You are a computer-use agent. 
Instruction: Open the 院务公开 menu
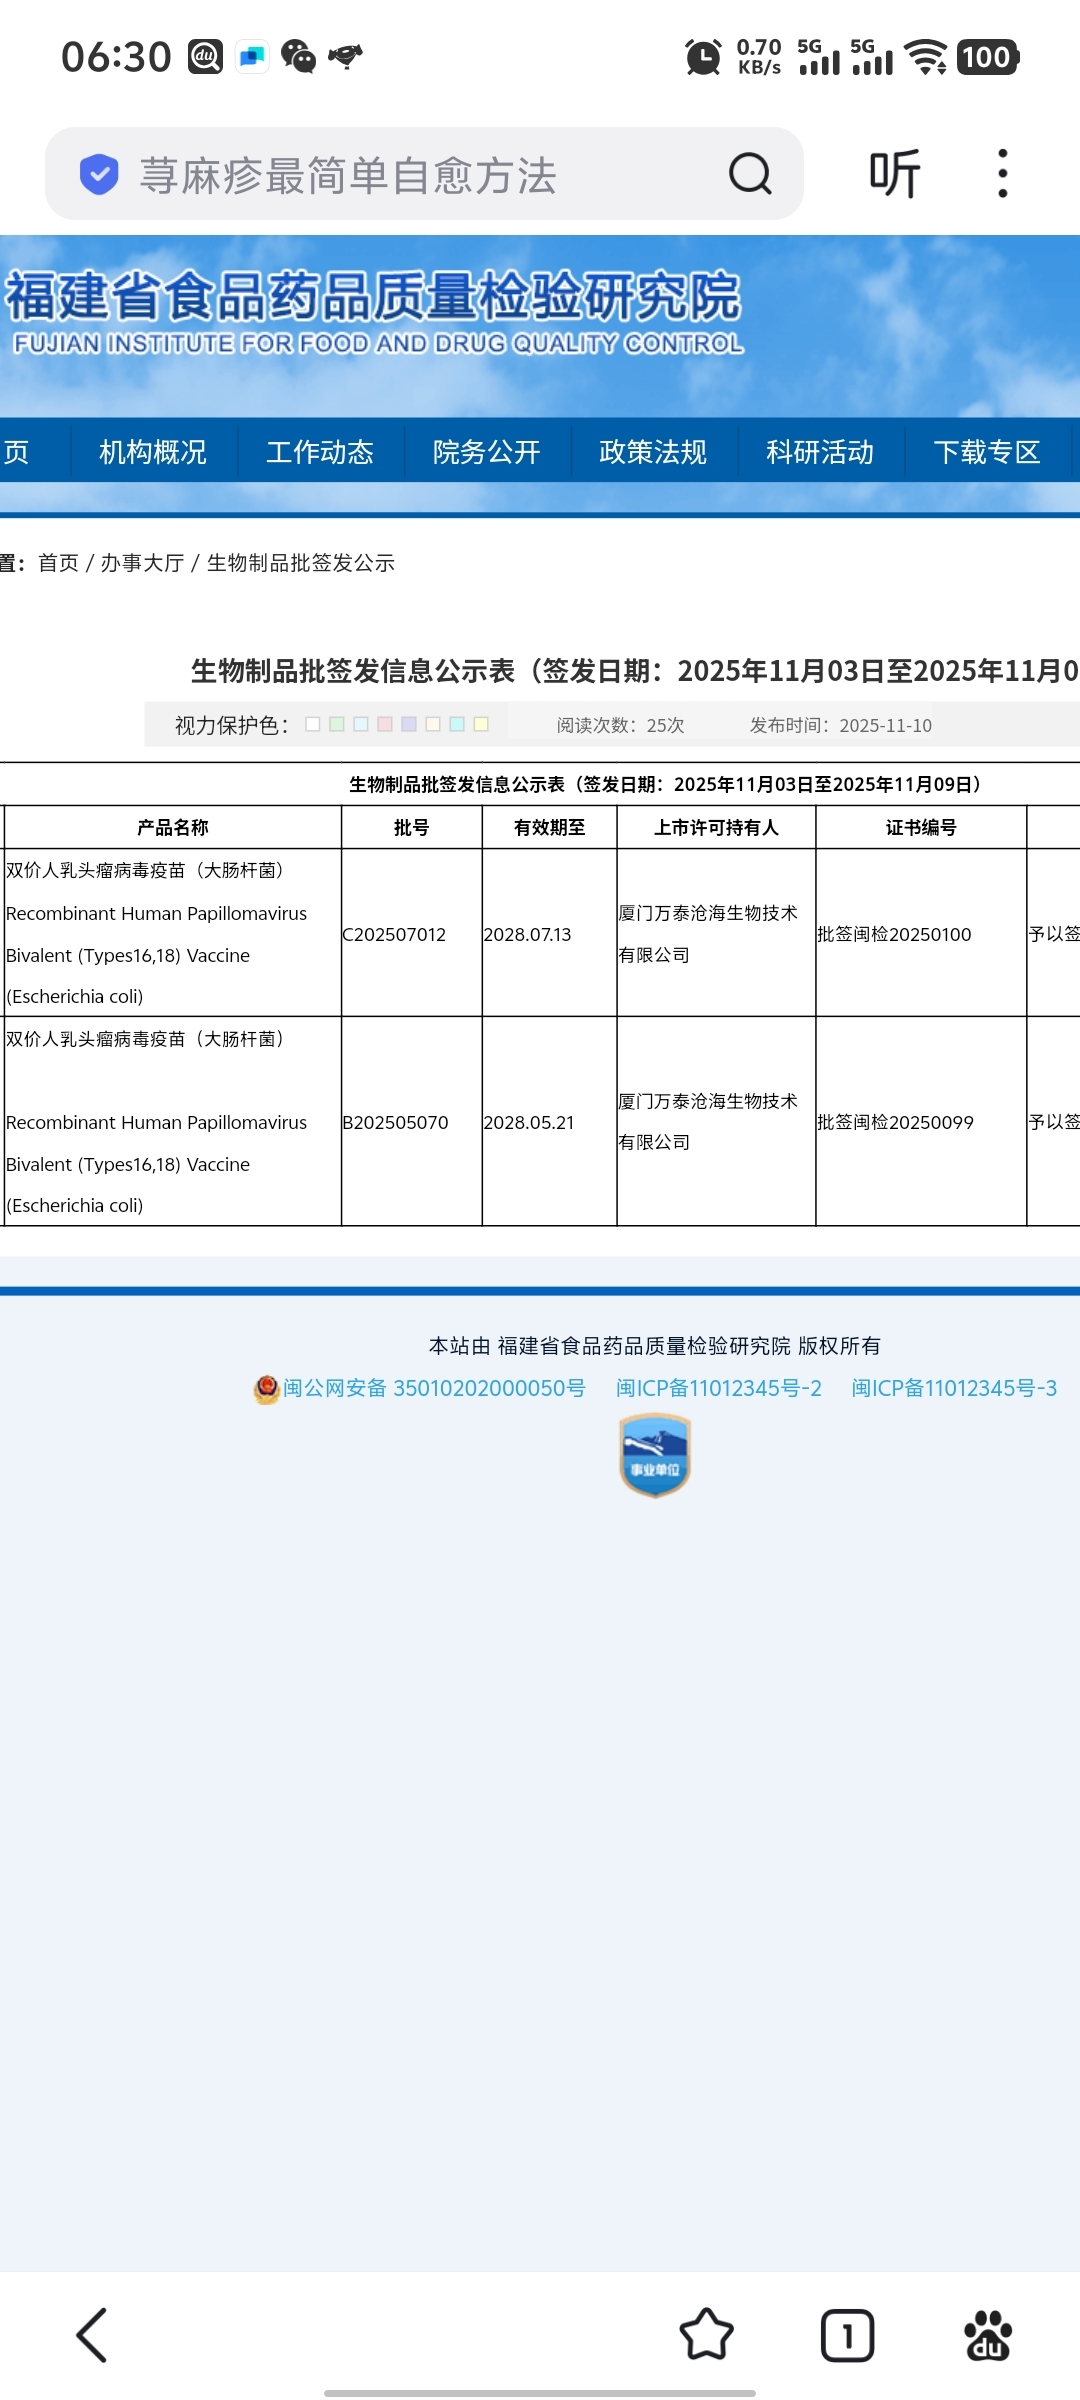(487, 452)
